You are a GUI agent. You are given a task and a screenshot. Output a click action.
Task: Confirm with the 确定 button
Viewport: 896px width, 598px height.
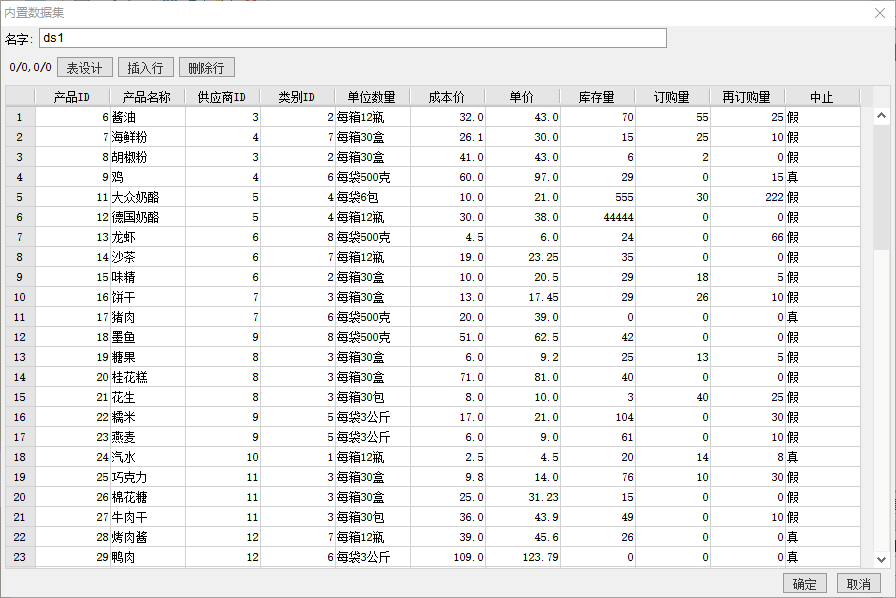(805, 584)
